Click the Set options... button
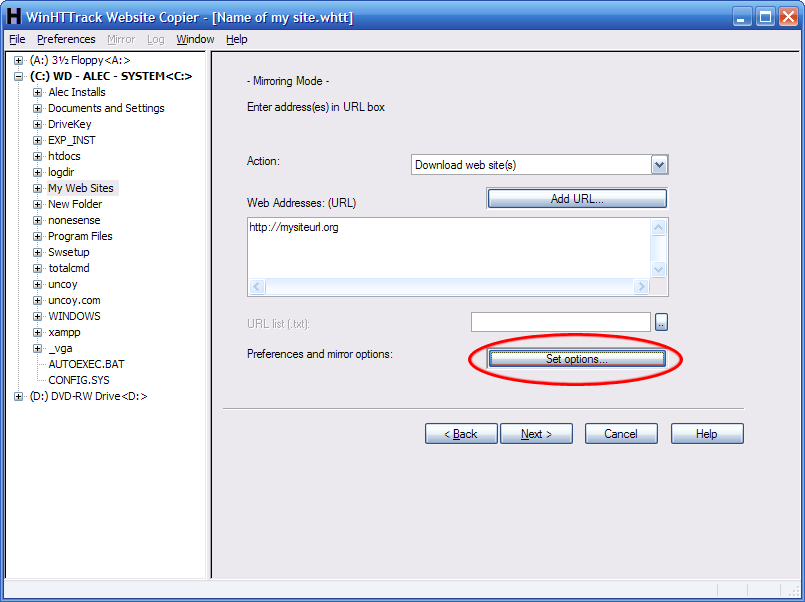The height and width of the screenshot is (602, 805). [x=577, y=359]
